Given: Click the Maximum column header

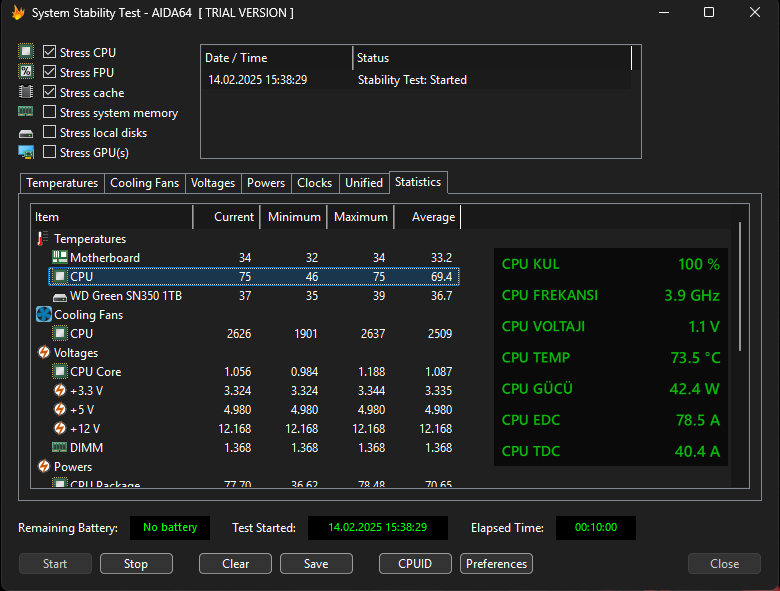Looking at the screenshot, I should (361, 217).
